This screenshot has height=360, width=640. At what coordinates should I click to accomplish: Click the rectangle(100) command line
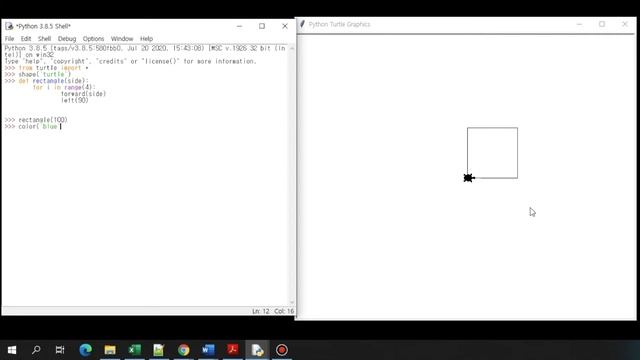(x=42, y=120)
